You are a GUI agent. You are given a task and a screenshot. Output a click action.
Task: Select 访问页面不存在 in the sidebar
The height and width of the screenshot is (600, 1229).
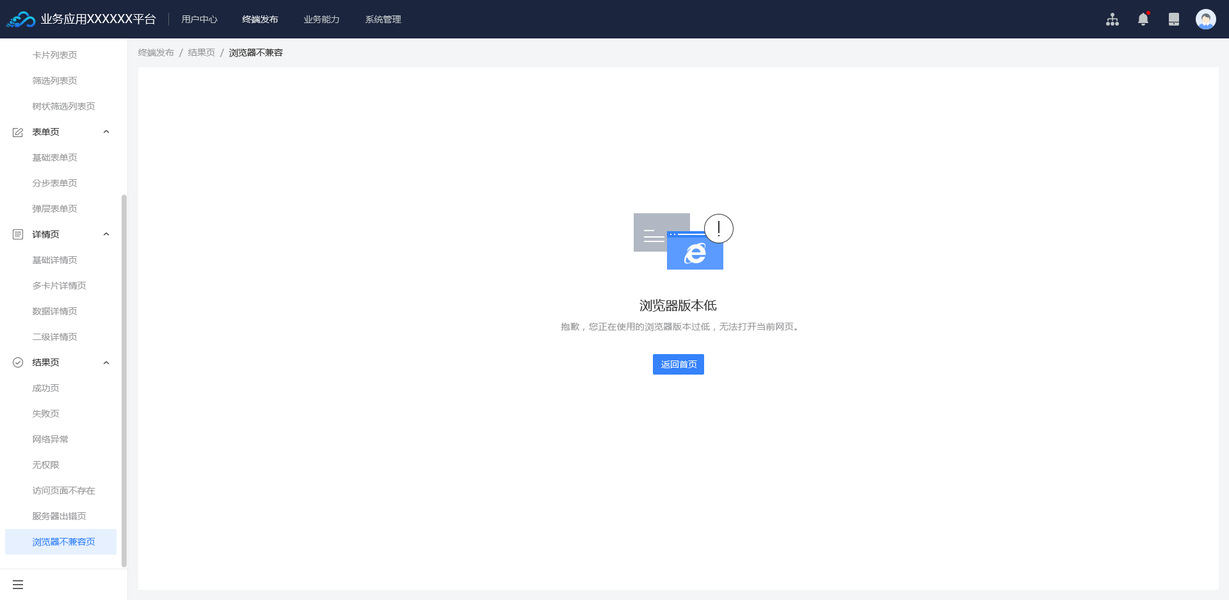tap(63, 491)
